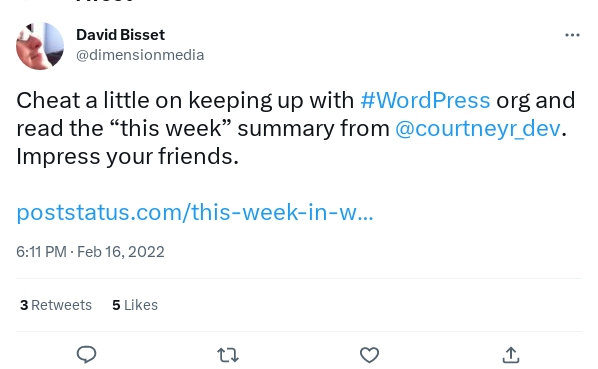Screen dimensions: 598x369
Task: Click the word "summary" in the tweet
Action: (286, 129)
